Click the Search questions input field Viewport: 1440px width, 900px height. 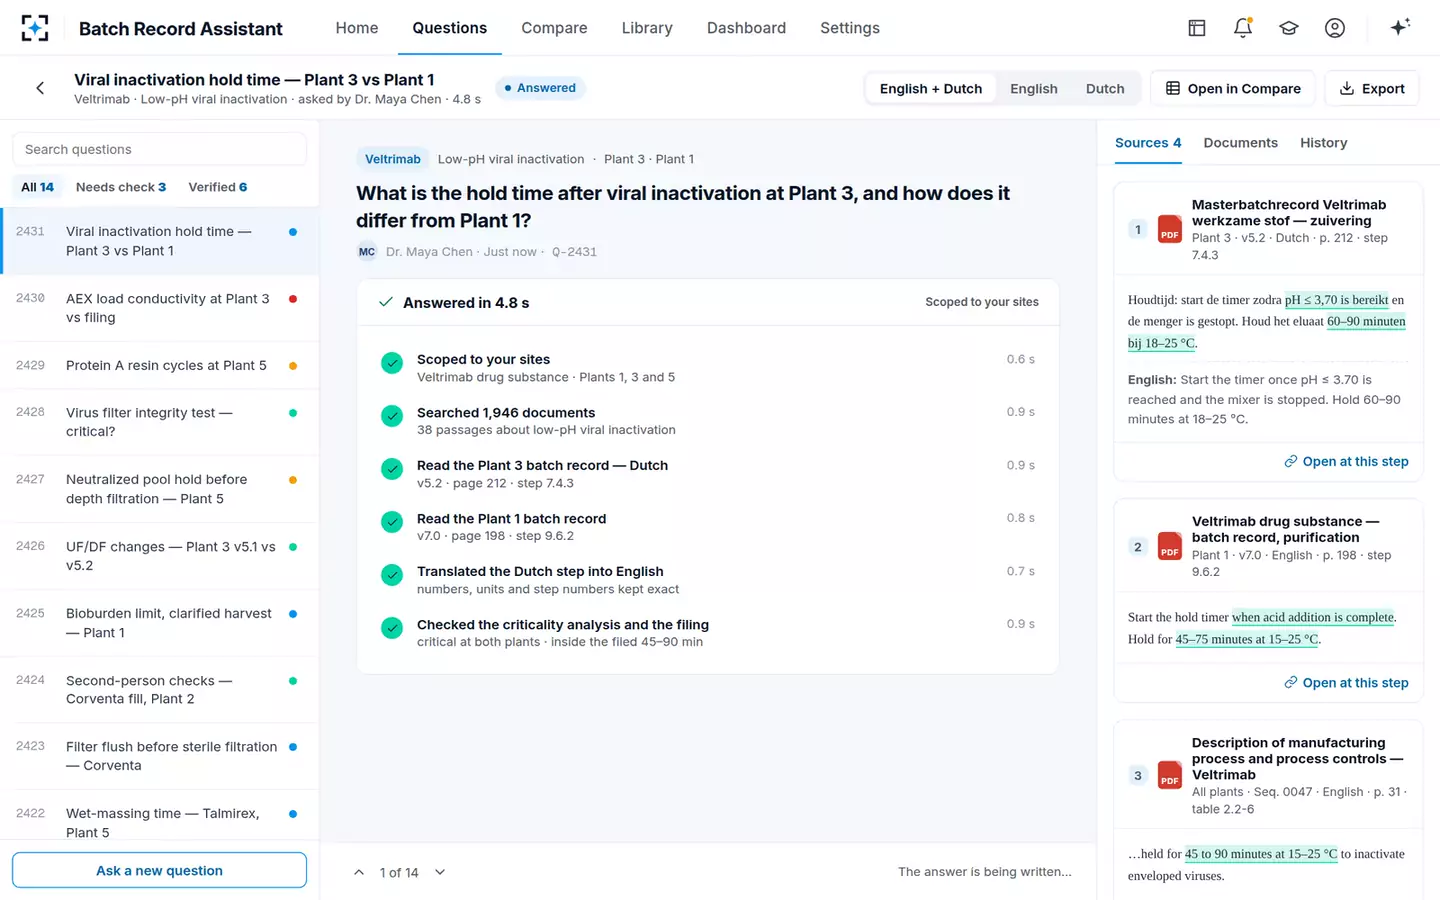pyautogui.click(x=159, y=149)
